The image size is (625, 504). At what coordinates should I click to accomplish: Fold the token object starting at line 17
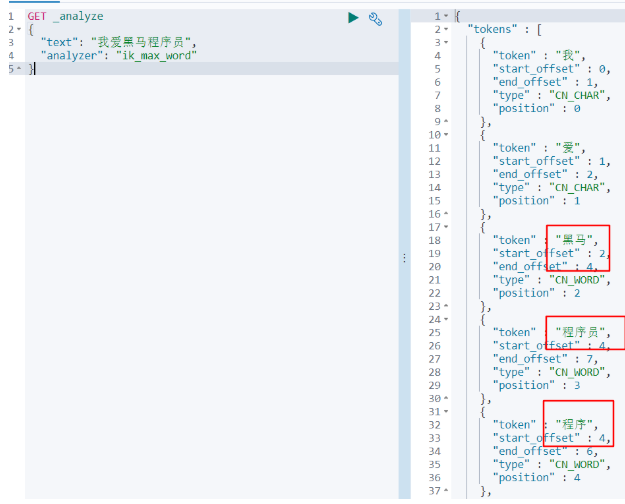pyautogui.click(x=446, y=227)
